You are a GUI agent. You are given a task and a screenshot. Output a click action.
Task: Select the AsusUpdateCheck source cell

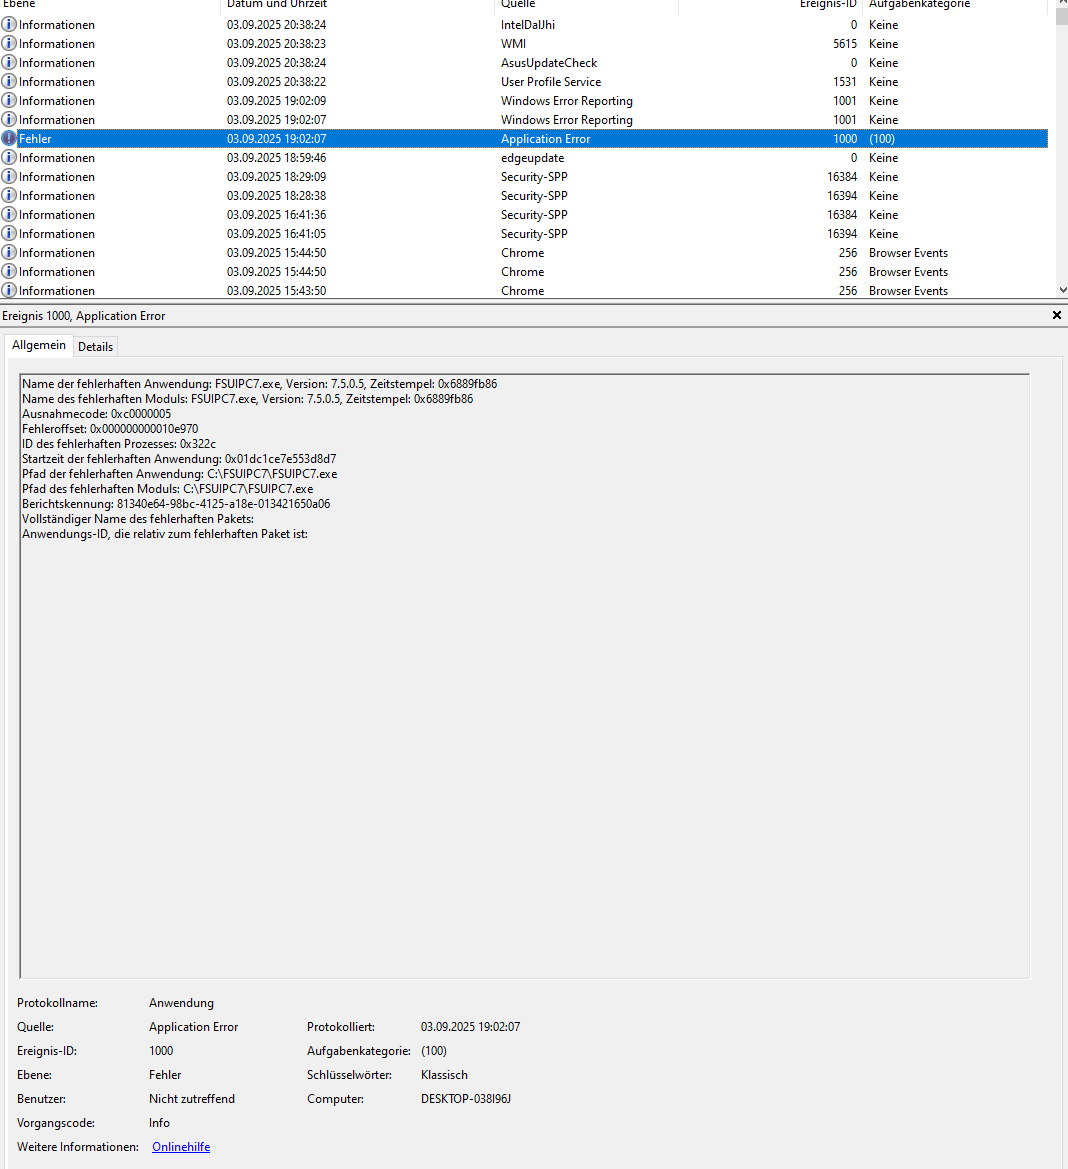549,63
